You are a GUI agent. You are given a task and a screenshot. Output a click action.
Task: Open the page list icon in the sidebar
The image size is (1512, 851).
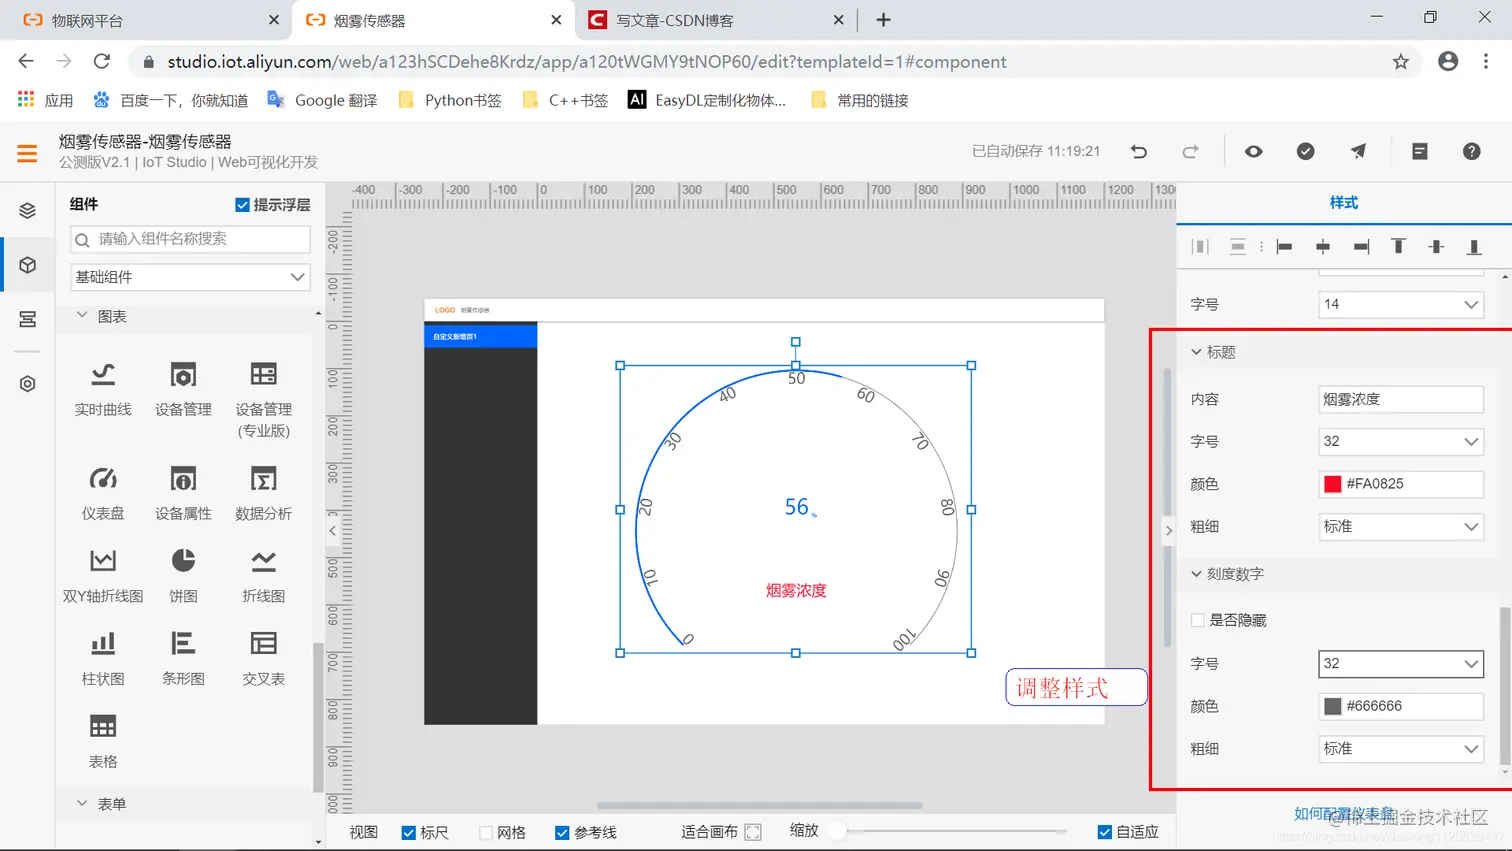tap(27, 319)
